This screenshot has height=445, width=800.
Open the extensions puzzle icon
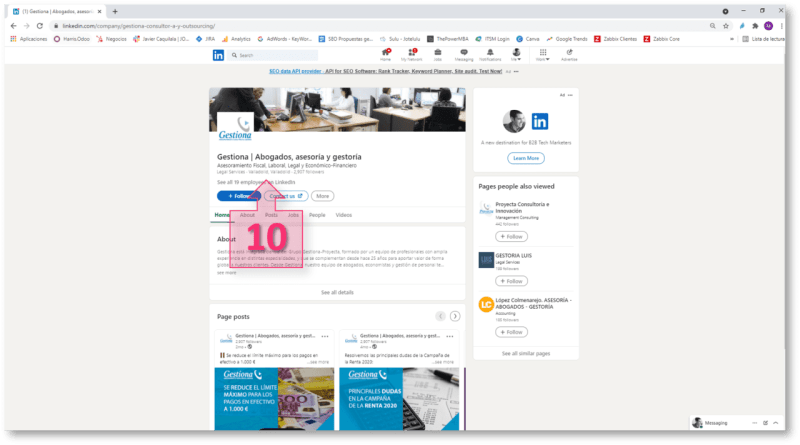[x=755, y=26]
